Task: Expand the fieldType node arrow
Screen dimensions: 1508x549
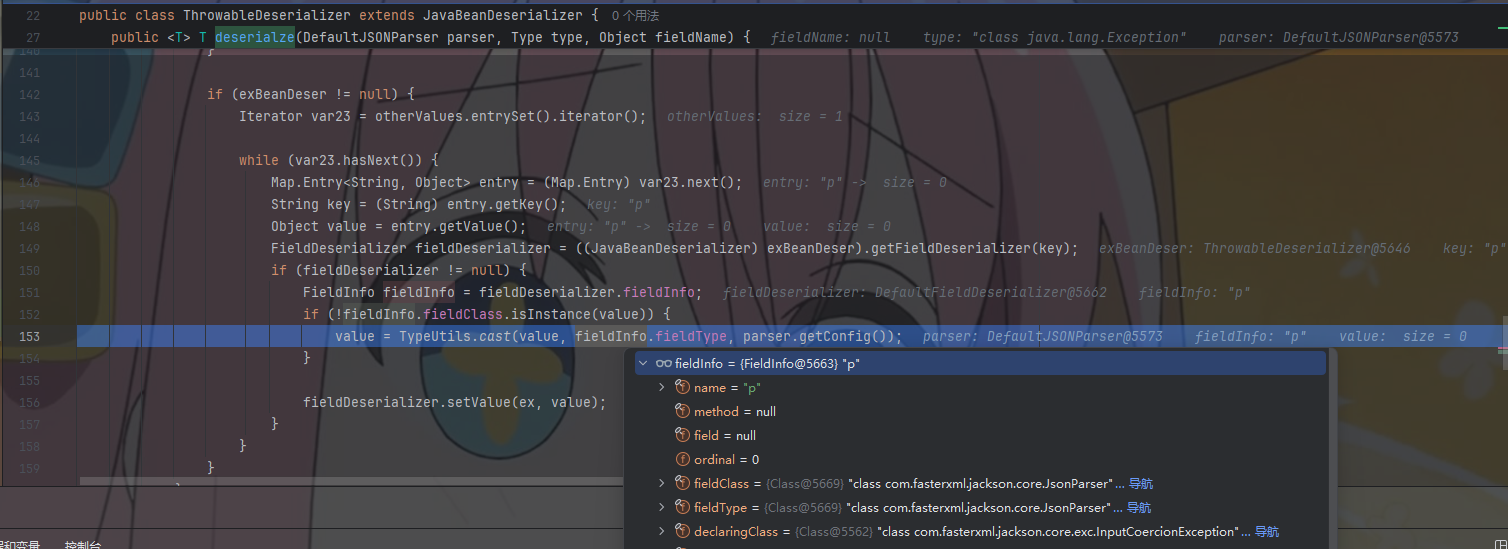Action: pos(662,508)
